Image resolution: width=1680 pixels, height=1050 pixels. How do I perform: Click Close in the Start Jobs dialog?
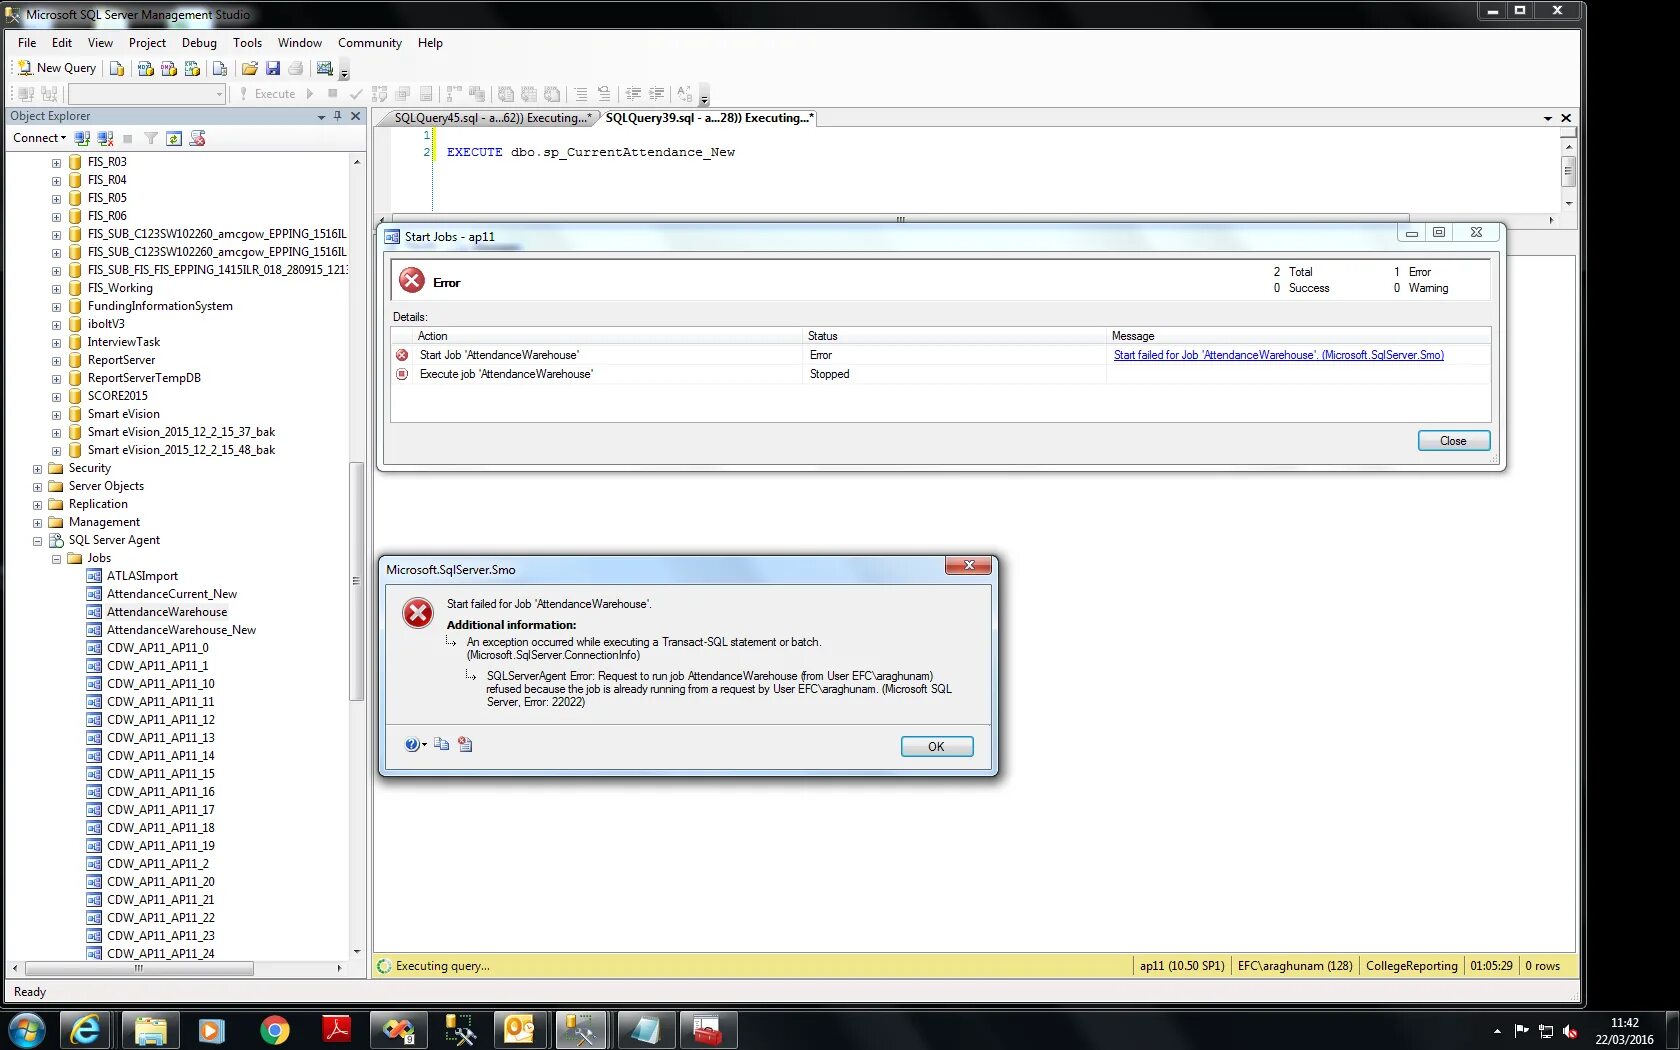(1453, 441)
